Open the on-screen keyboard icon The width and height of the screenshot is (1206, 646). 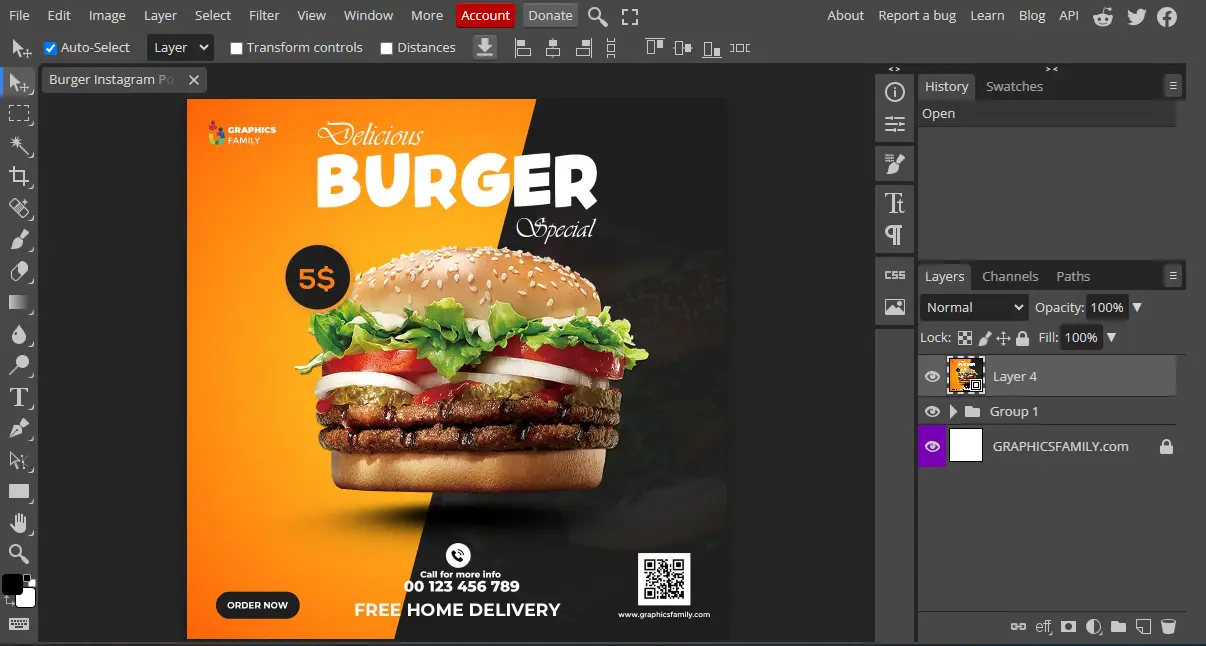19,625
